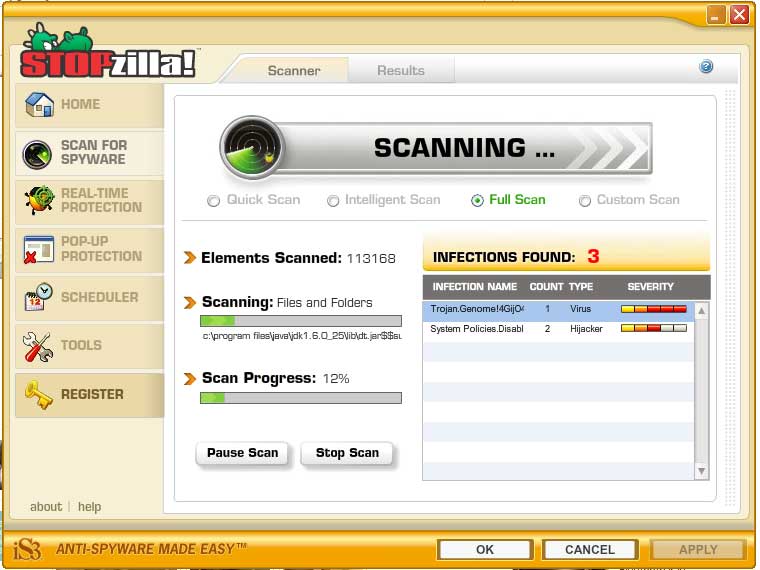The height and width of the screenshot is (570, 760).
Task: Click the COUNT column header
Action: click(546, 287)
